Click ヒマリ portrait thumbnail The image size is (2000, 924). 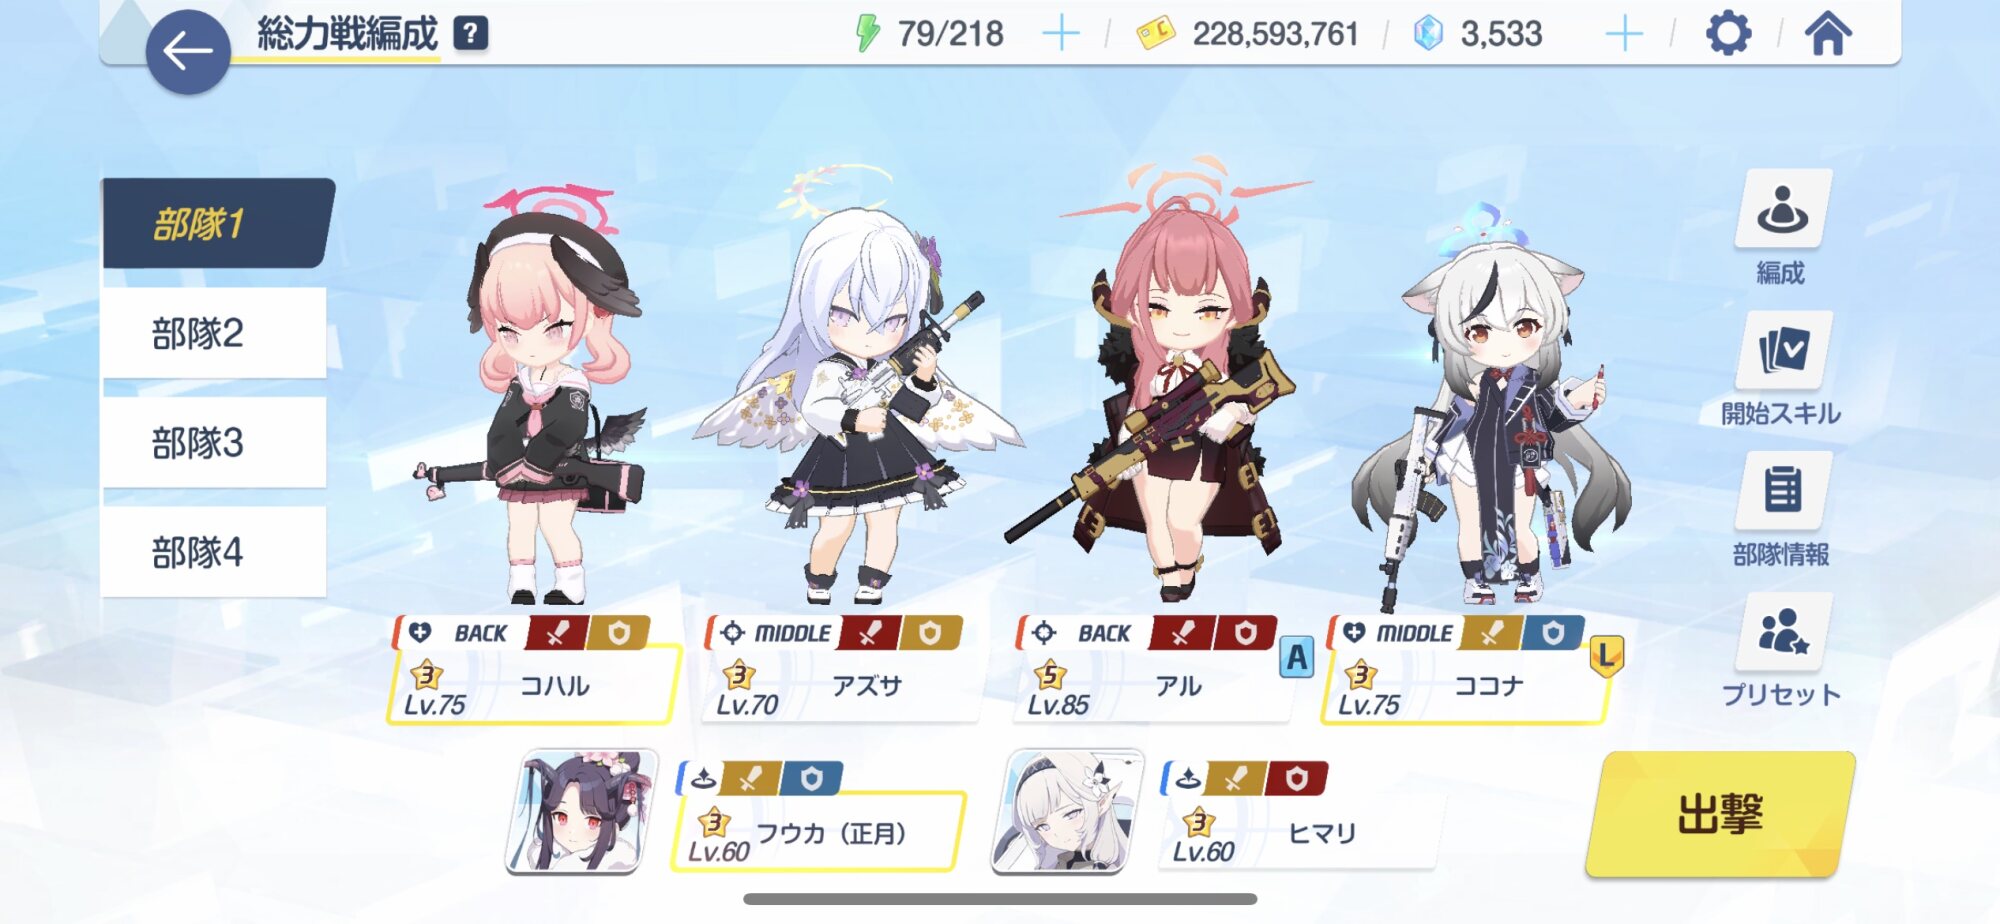click(1068, 811)
